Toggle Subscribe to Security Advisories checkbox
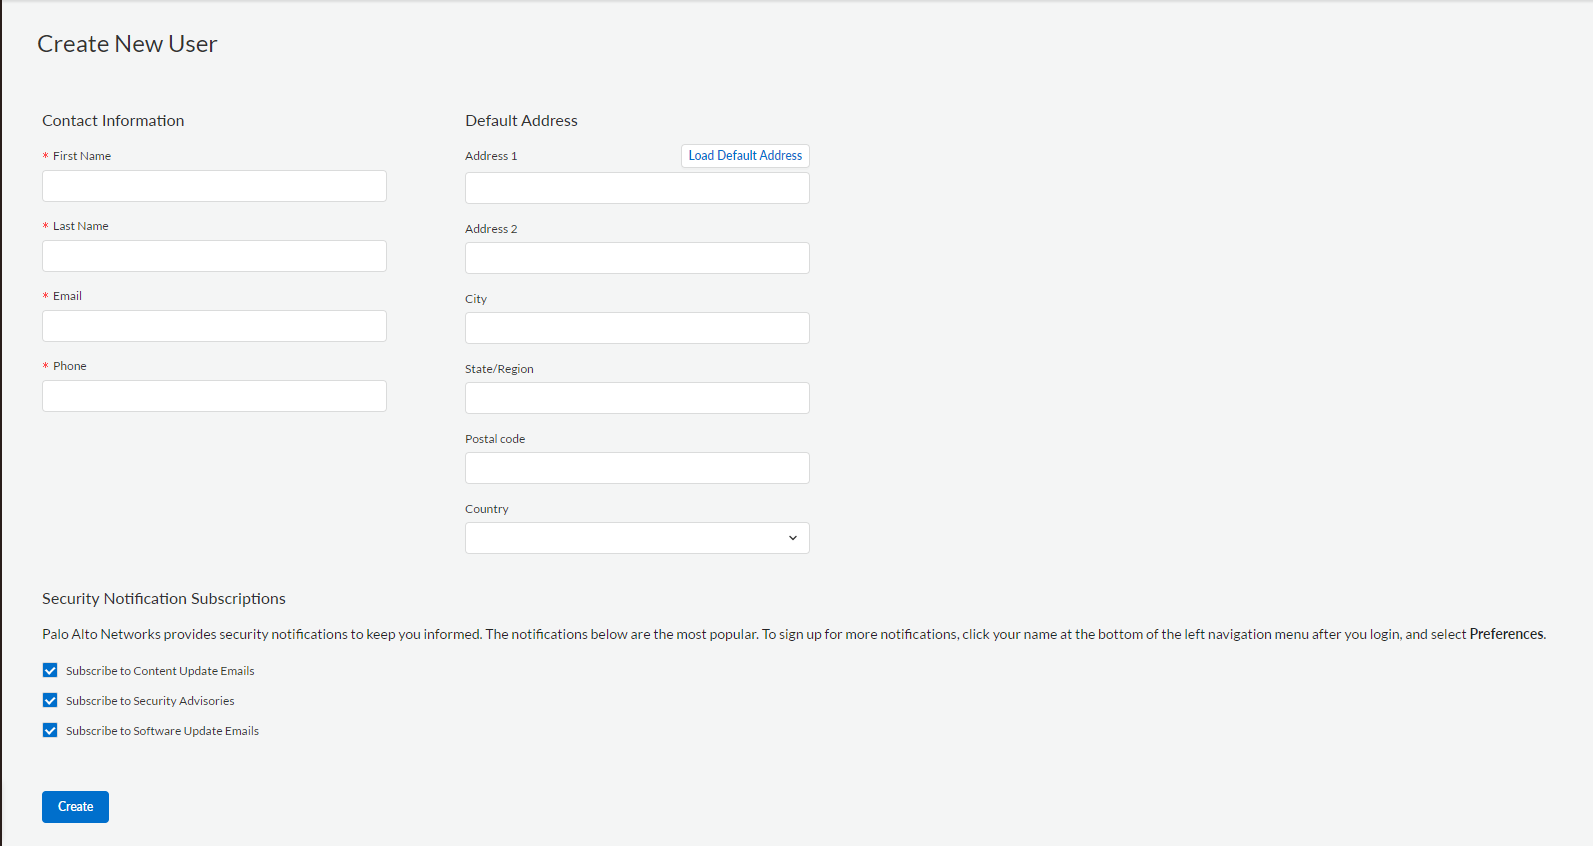Screen dimensions: 1593x846 click(50, 701)
